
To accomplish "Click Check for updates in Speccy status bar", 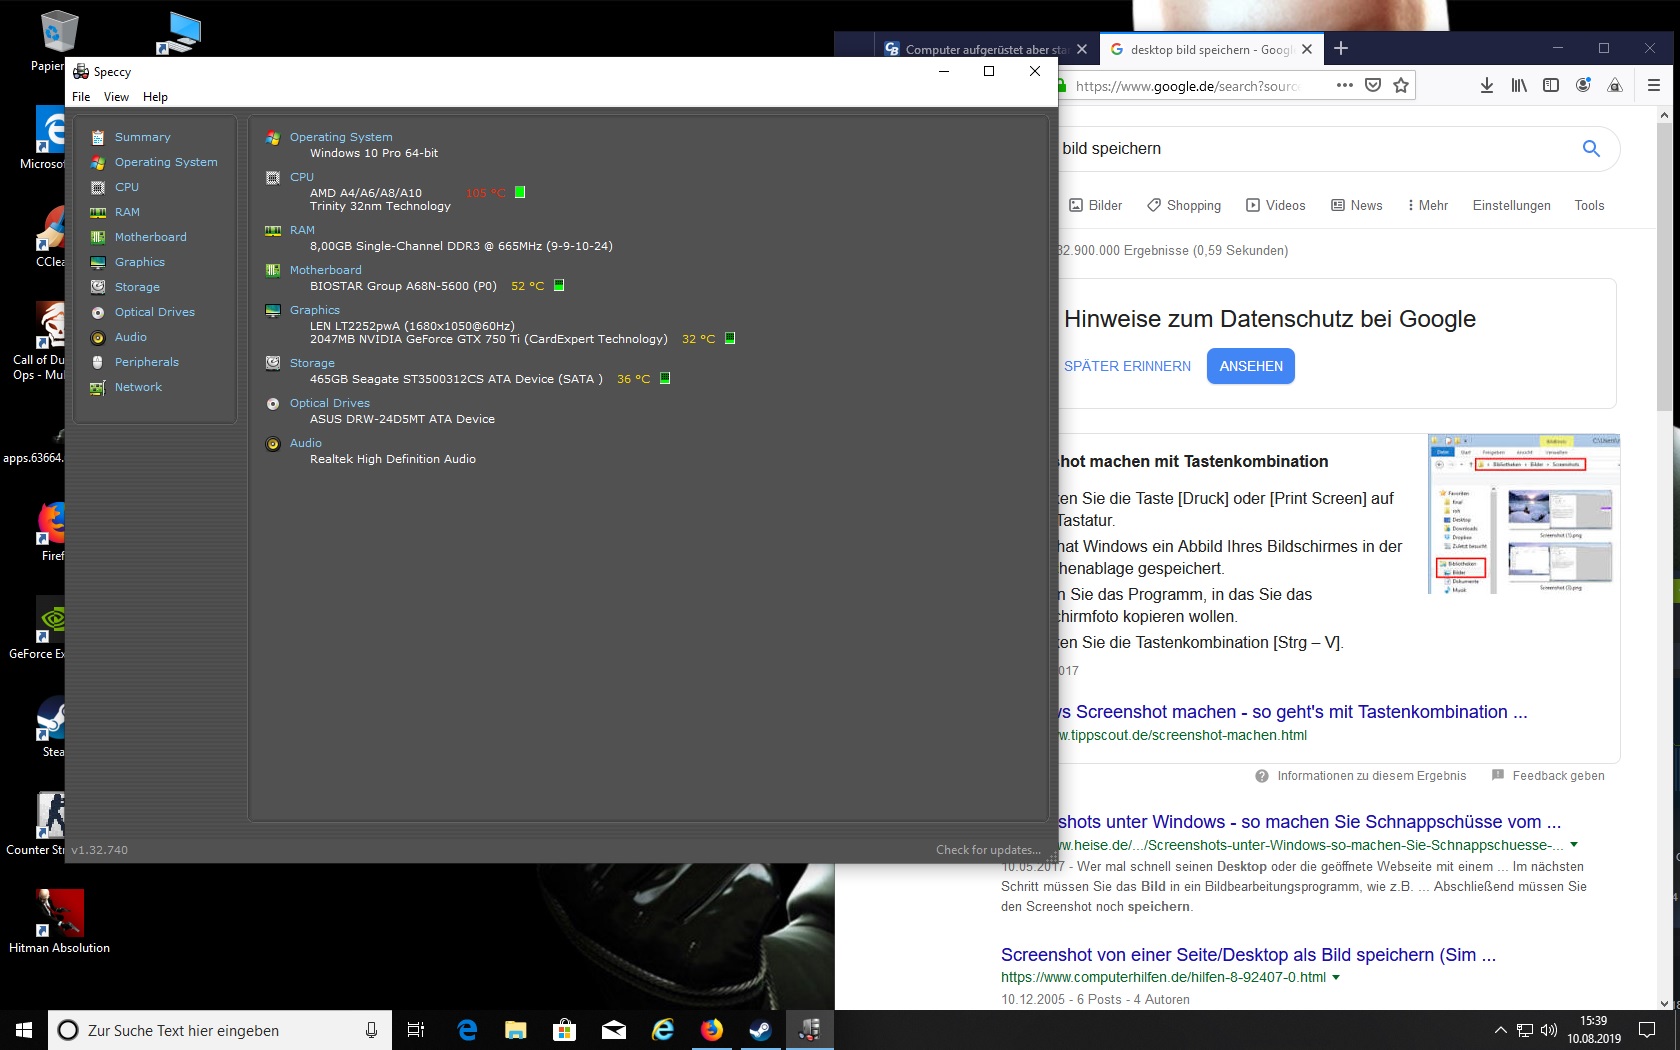I will [988, 850].
